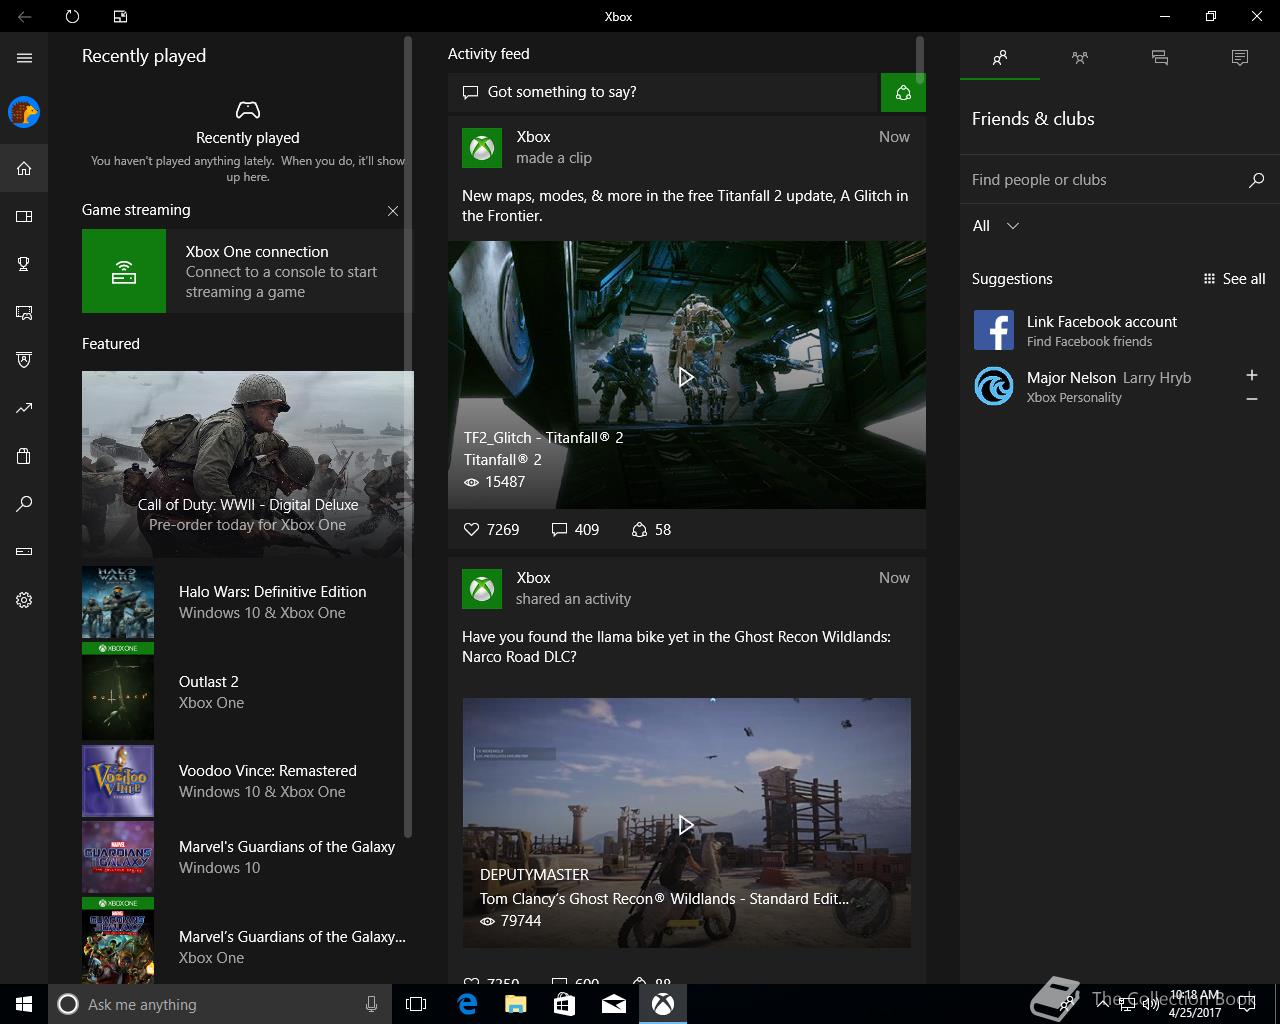
Task: Remove Major Nelson suggestion with minus icon
Action: coord(1252,399)
